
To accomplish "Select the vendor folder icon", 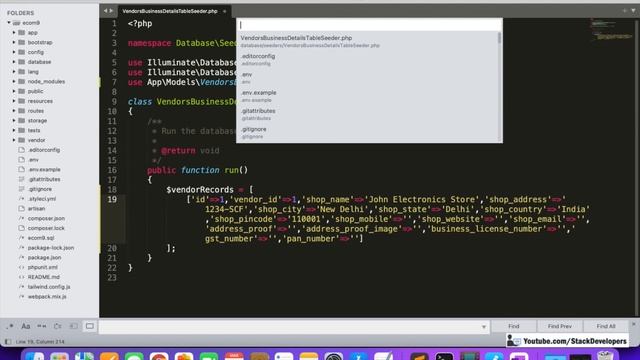I will (x=22, y=140).
